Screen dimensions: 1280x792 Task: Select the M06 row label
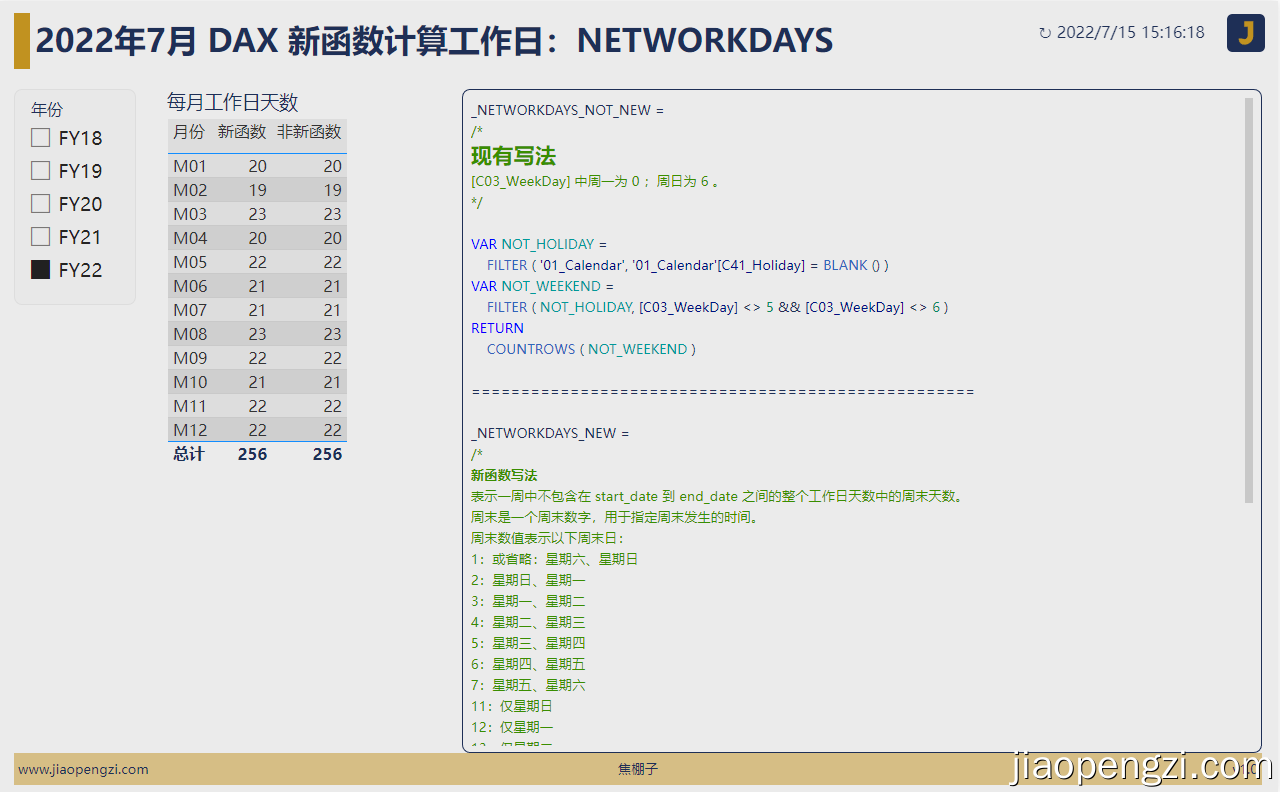click(190, 286)
